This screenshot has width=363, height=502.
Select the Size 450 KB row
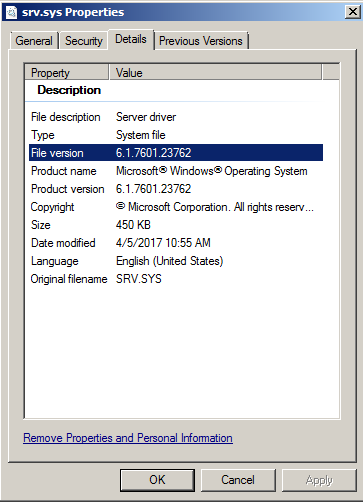tap(176, 225)
